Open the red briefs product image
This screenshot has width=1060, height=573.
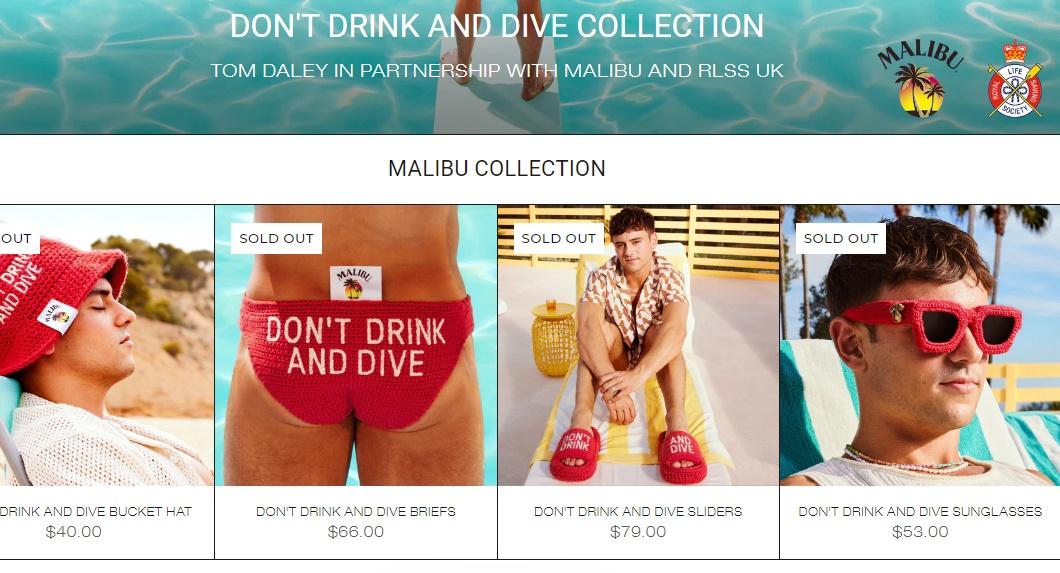[x=356, y=345]
